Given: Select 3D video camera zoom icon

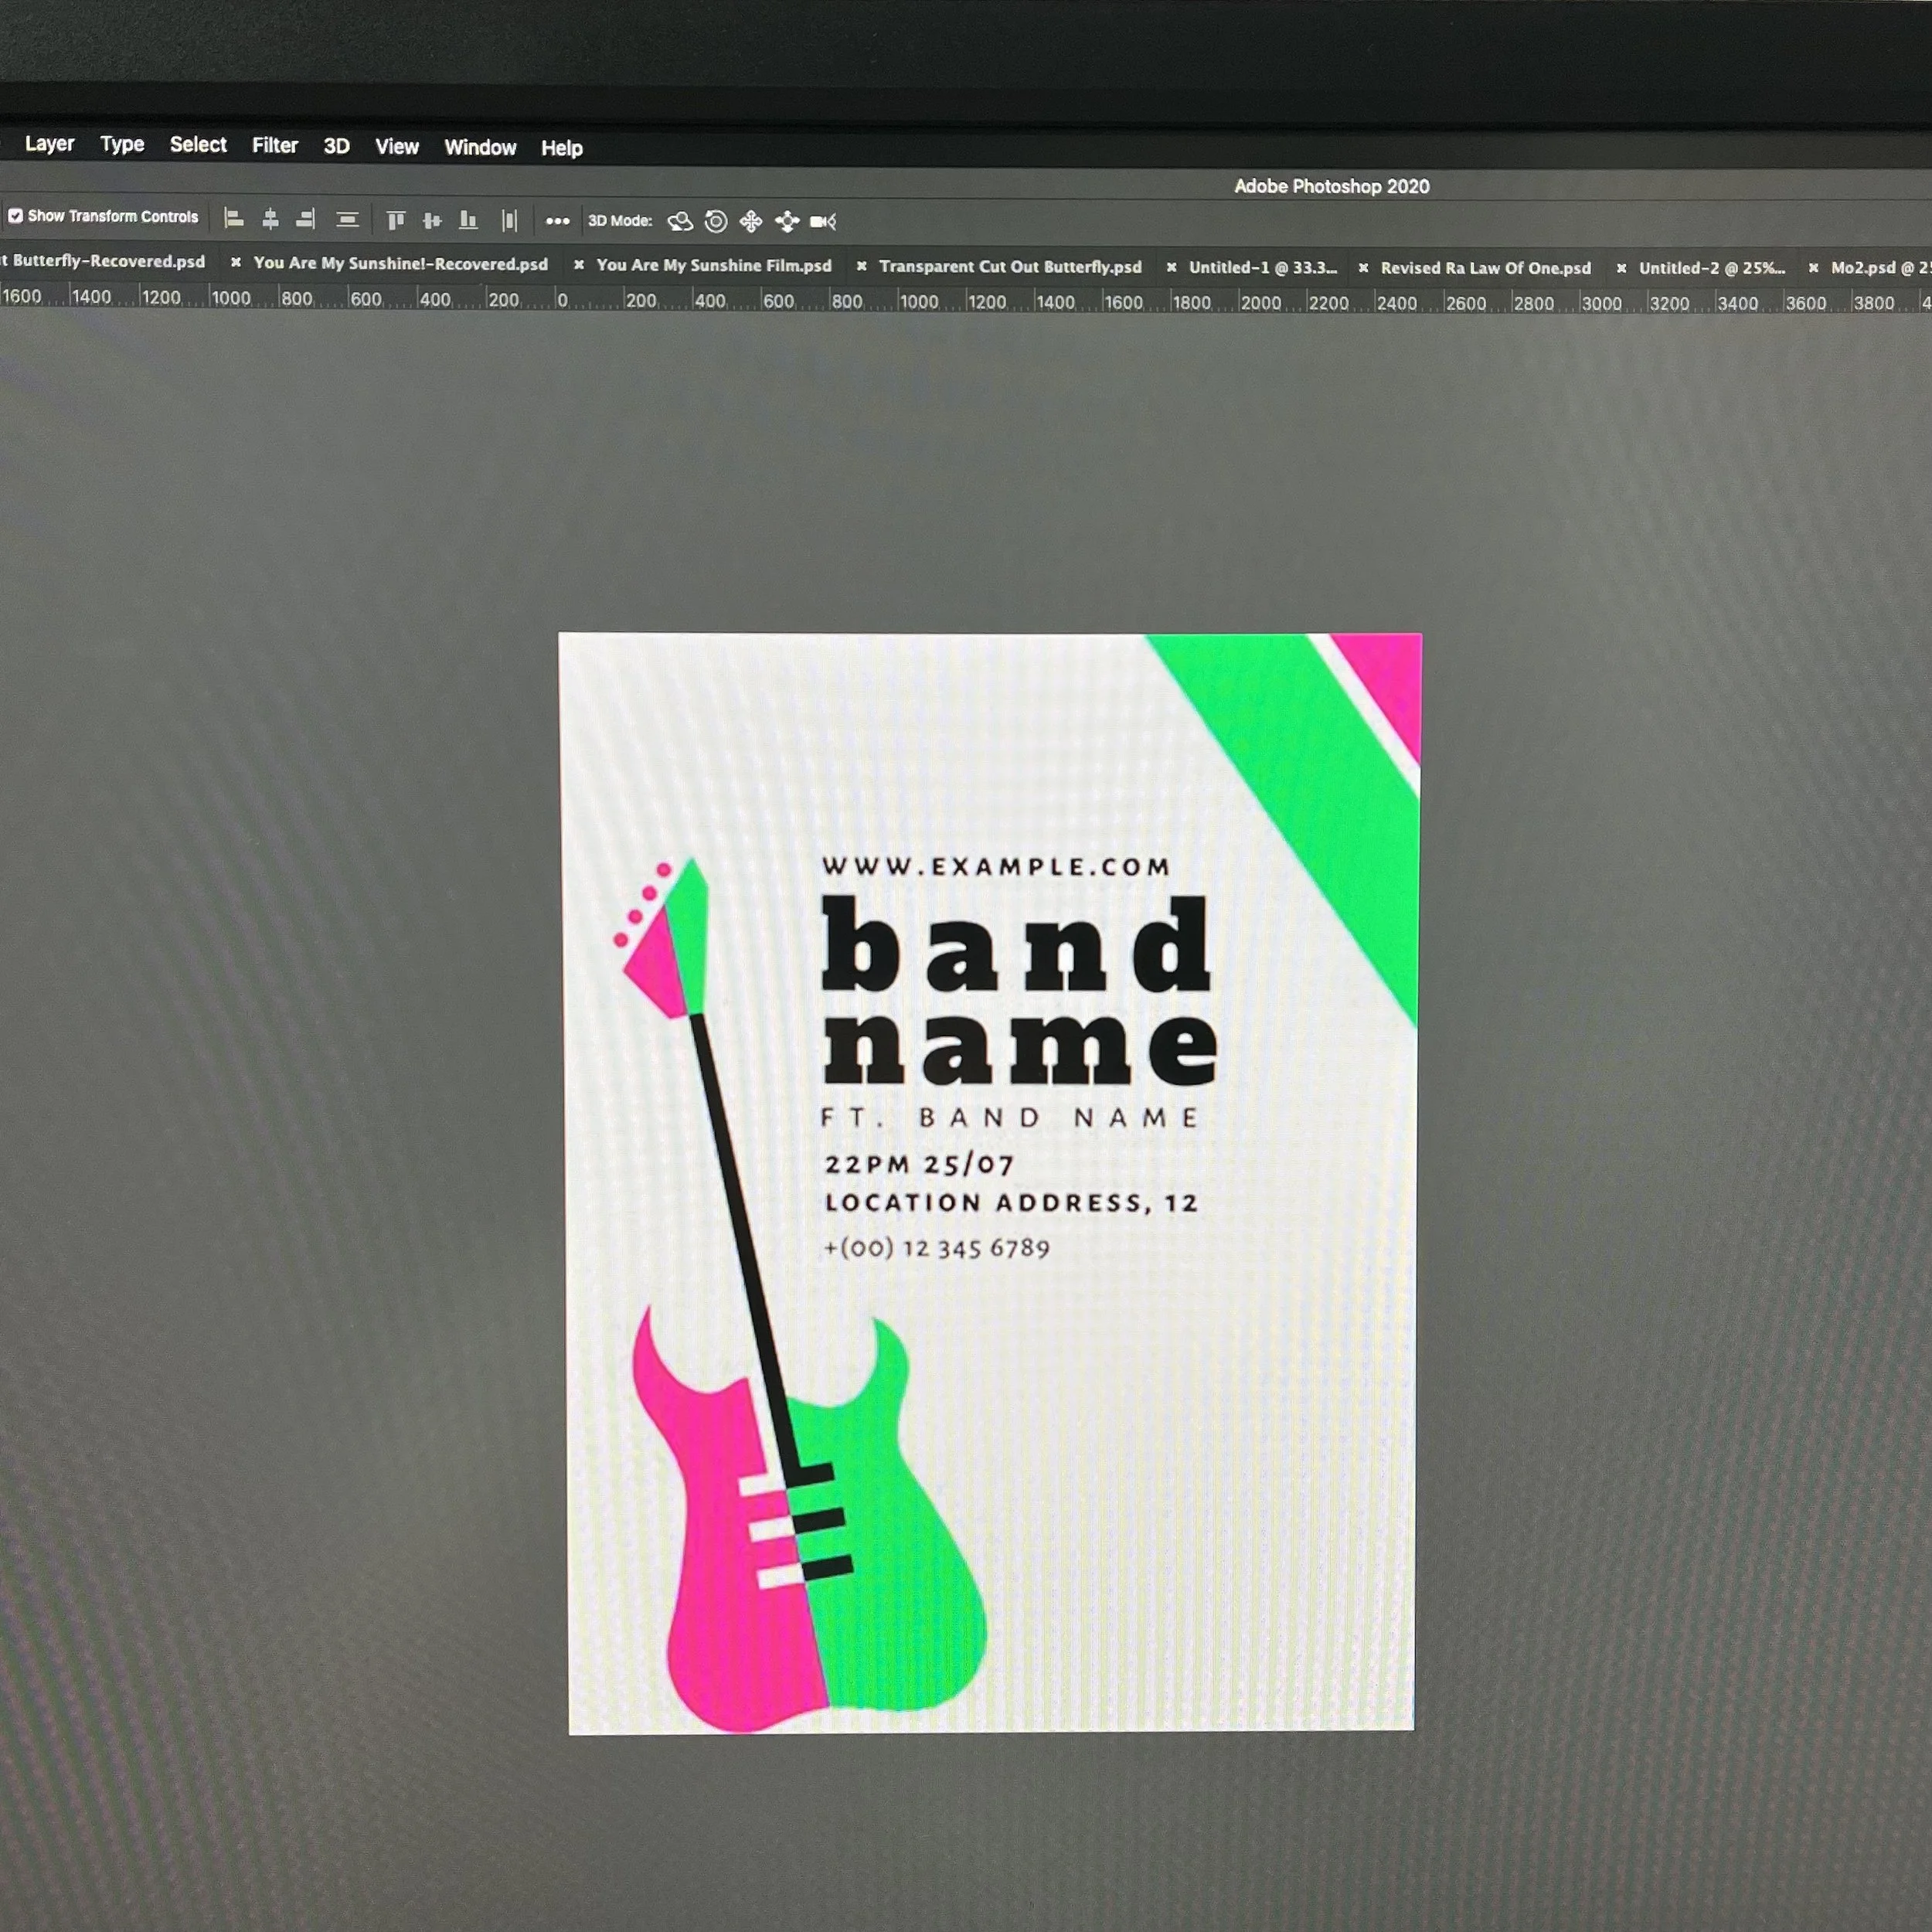Looking at the screenshot, I should click(x=823, y=222).
